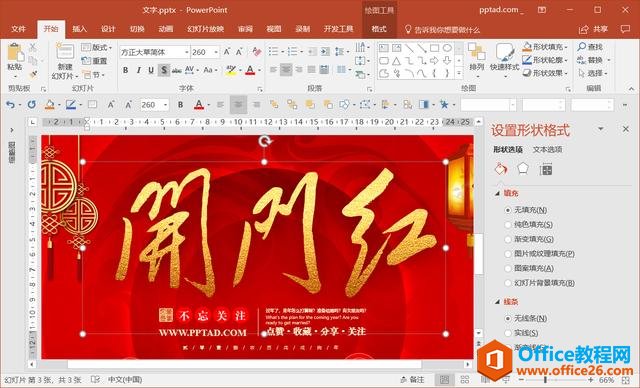Select the right arrow shape in gallery
Screen dimensions: 640x388
tap(434, 61)
